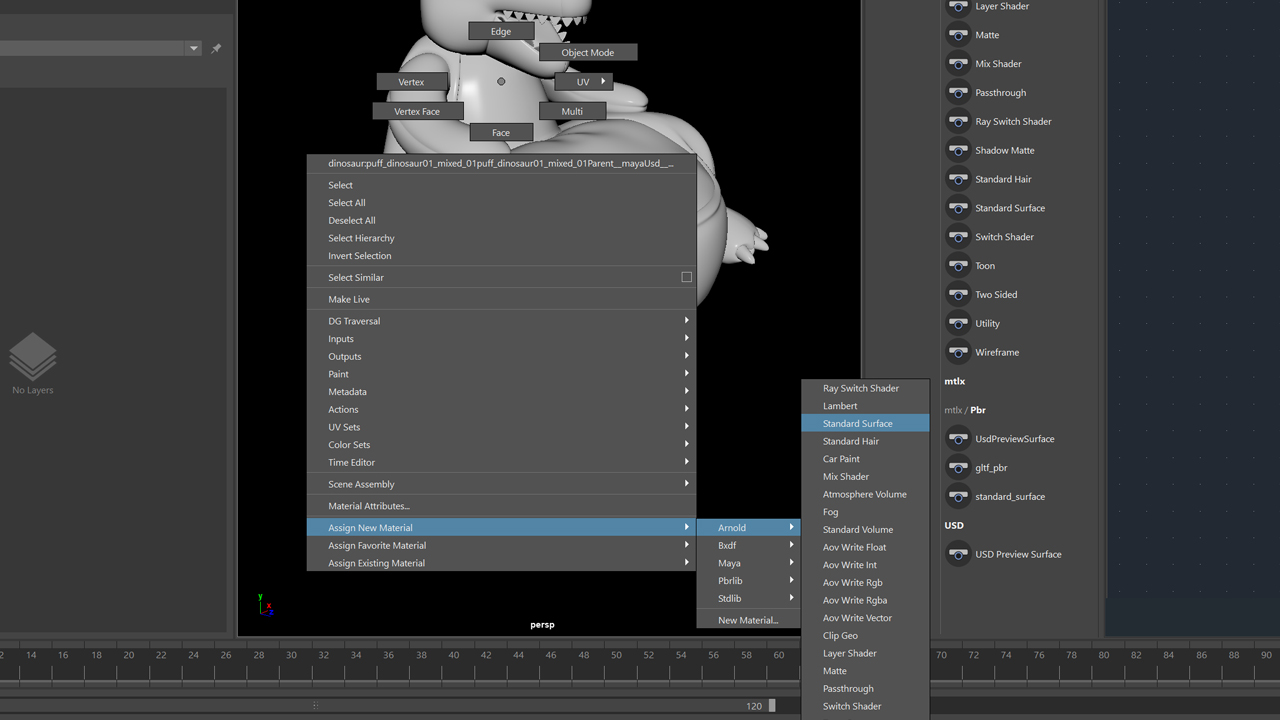The width and height of the screenshot is (1280, 720).
Task: Expand the Maya material submenu
Action: click(748, 564)
